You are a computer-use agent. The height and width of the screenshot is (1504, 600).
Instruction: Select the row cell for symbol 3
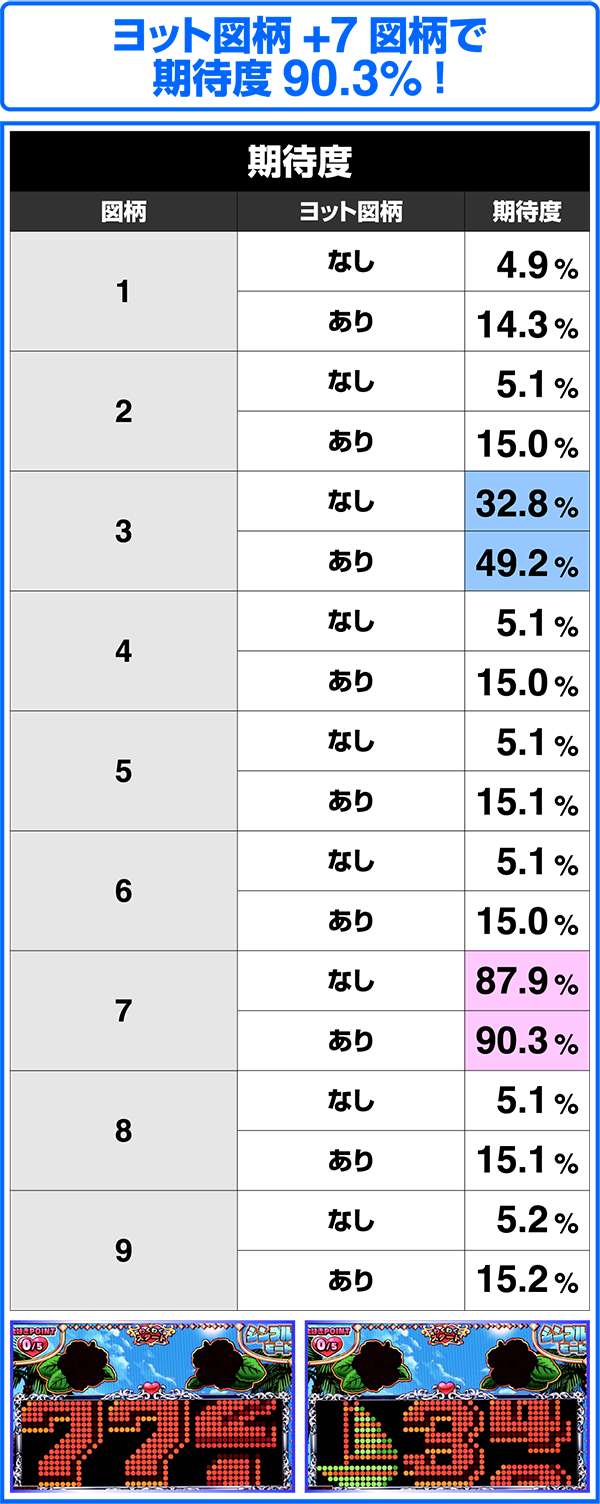coord(124,531)
